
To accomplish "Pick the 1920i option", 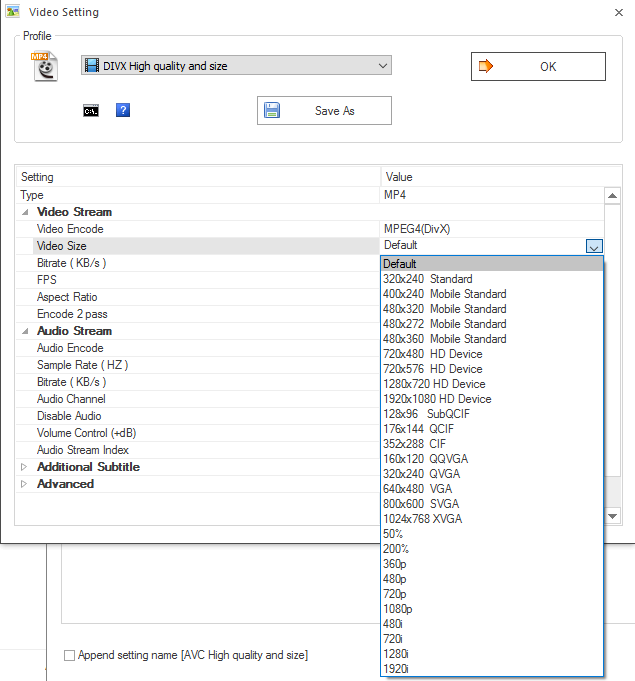I will click(x=492, y=669).
